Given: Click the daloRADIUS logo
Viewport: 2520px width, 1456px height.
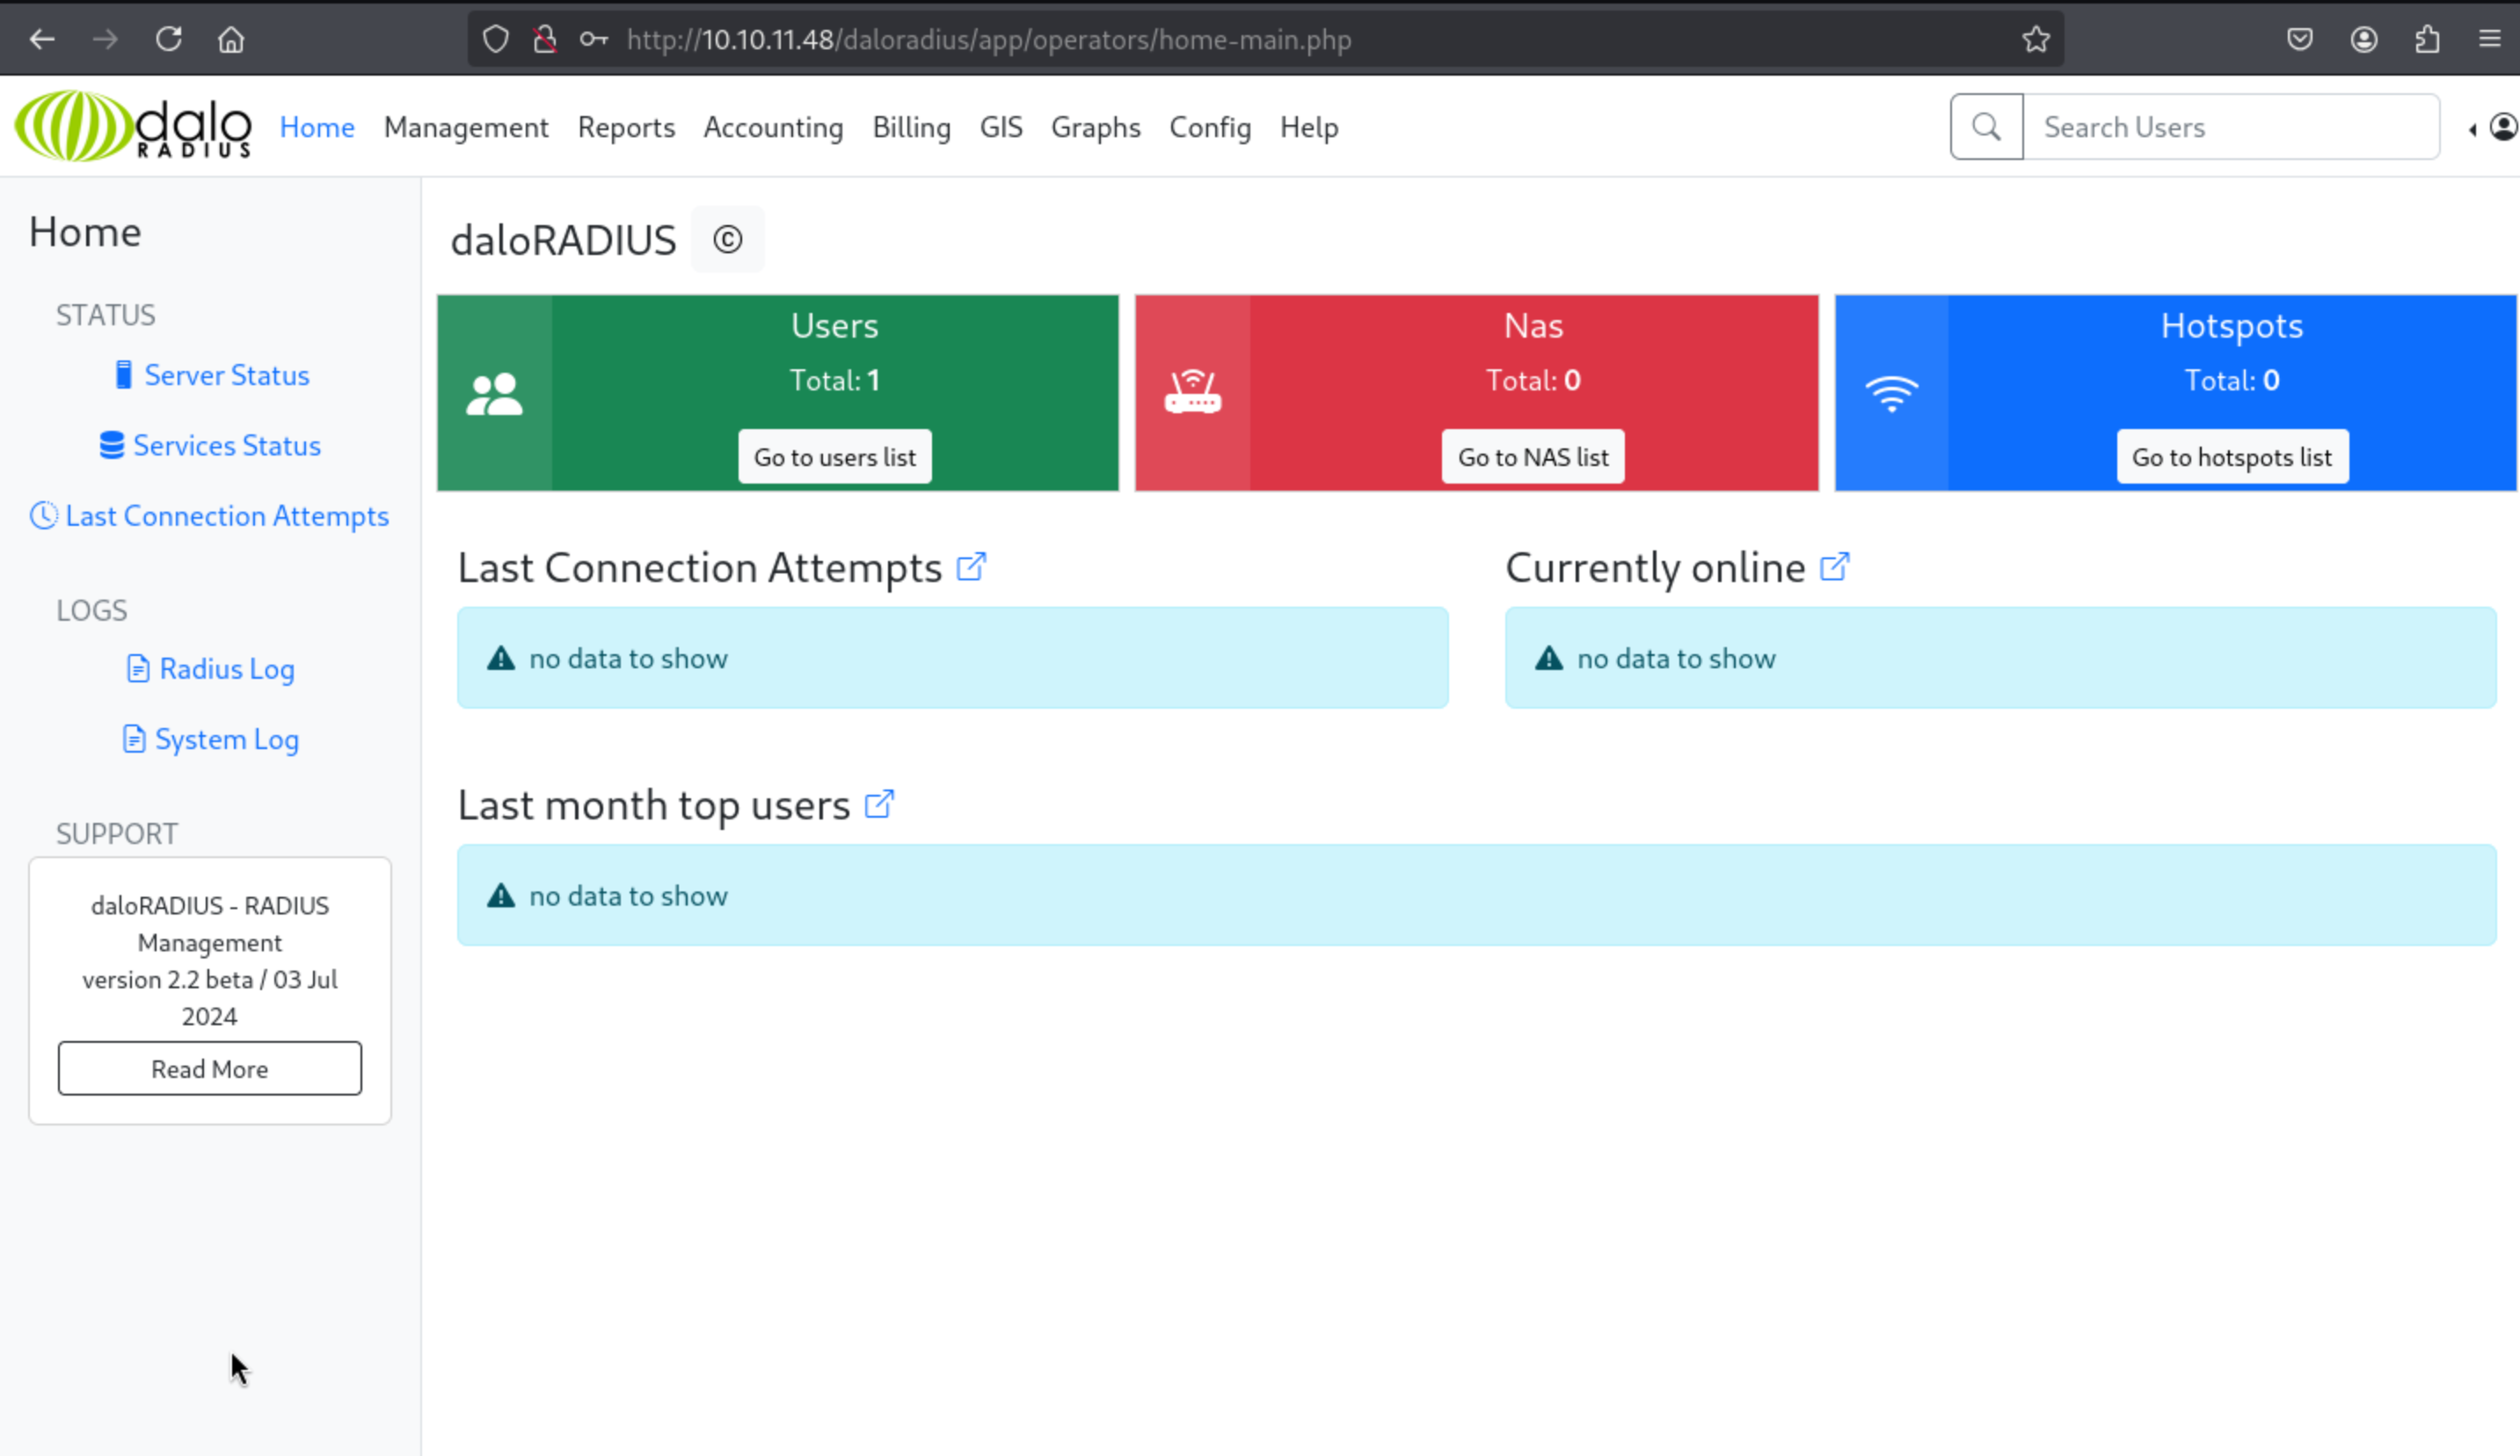Looking at the screenshot, I should click(133, 126).
